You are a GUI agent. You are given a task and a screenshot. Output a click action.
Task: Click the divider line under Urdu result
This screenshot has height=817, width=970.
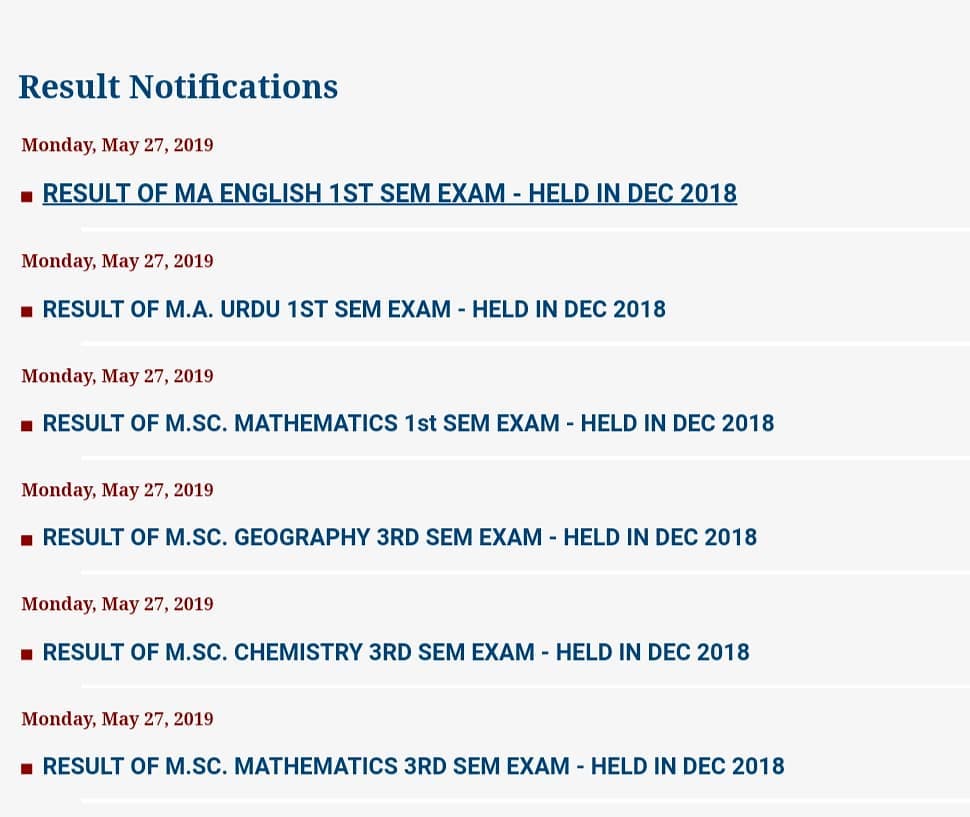click(525, 343)
